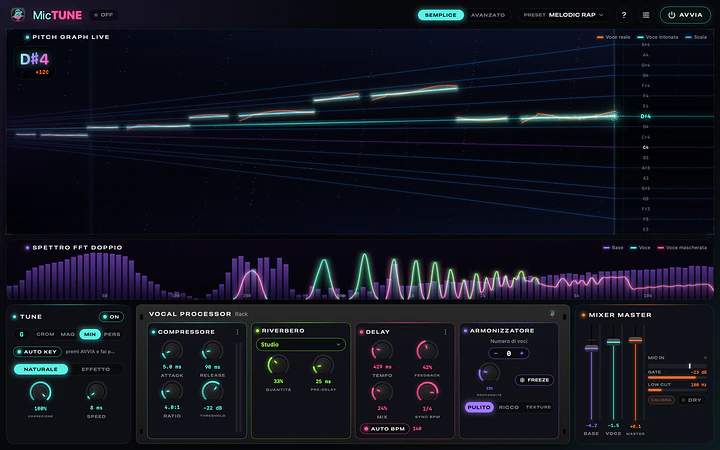720x450 pixels.
Task: Click the Mic In level meter
Action: (x=677, y=366)
